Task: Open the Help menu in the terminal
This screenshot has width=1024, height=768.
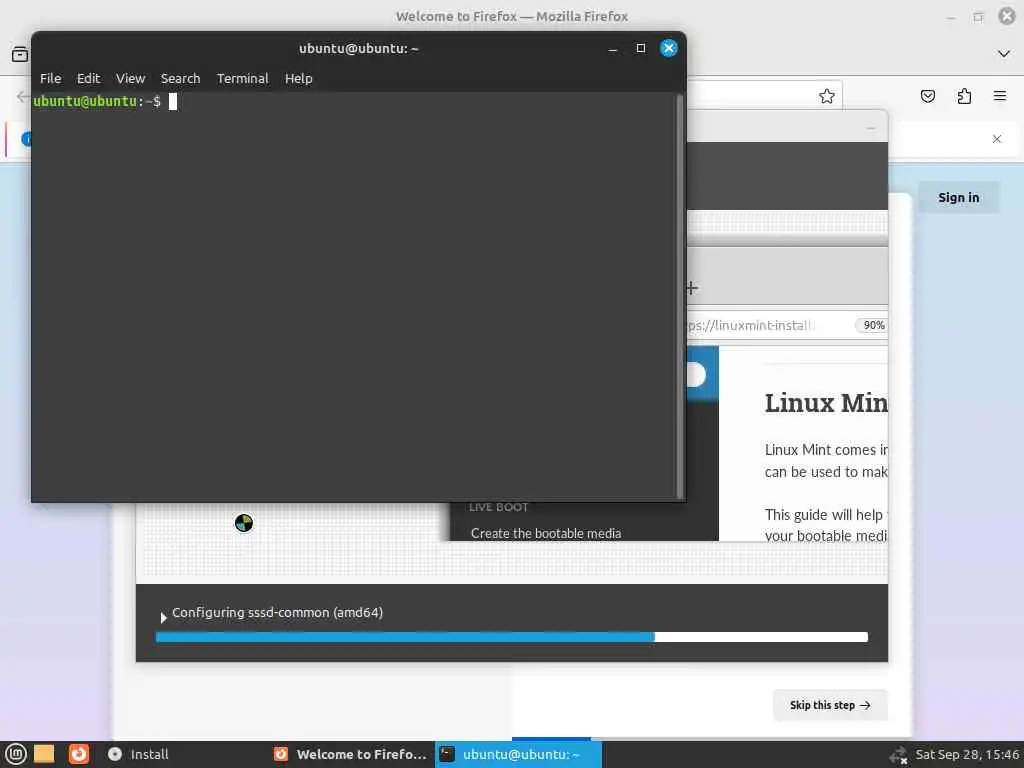Action: point(298,78)
